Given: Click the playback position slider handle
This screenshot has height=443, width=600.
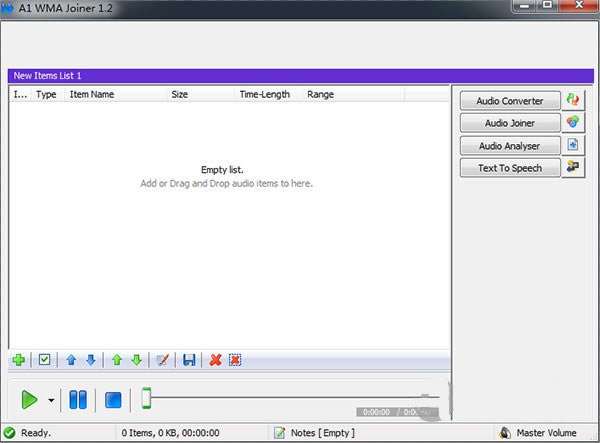Looking at the screenshot, I should coord(146,398).
